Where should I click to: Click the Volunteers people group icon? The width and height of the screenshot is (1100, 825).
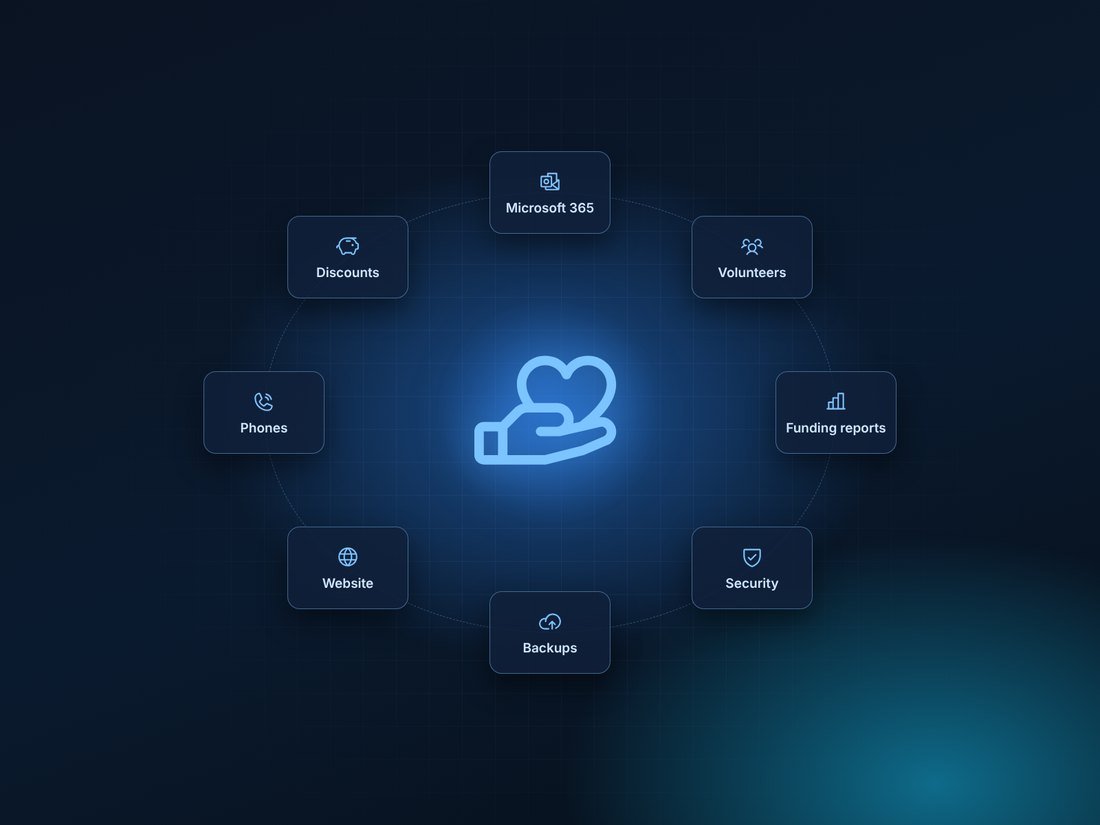[752, 246]
